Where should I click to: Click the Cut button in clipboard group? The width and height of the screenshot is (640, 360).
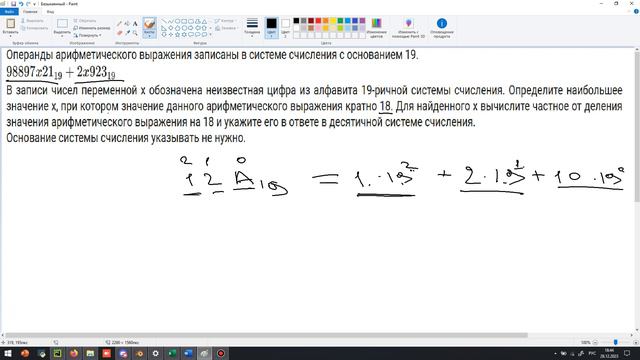(33, 21)
